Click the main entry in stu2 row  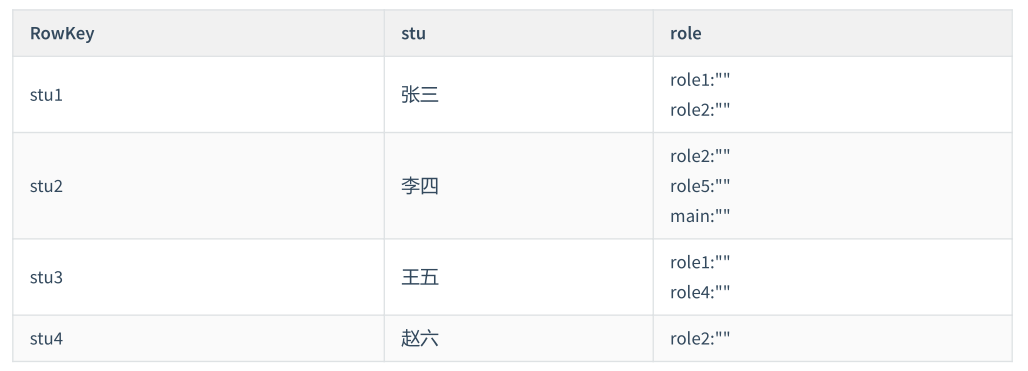[700, 216]
